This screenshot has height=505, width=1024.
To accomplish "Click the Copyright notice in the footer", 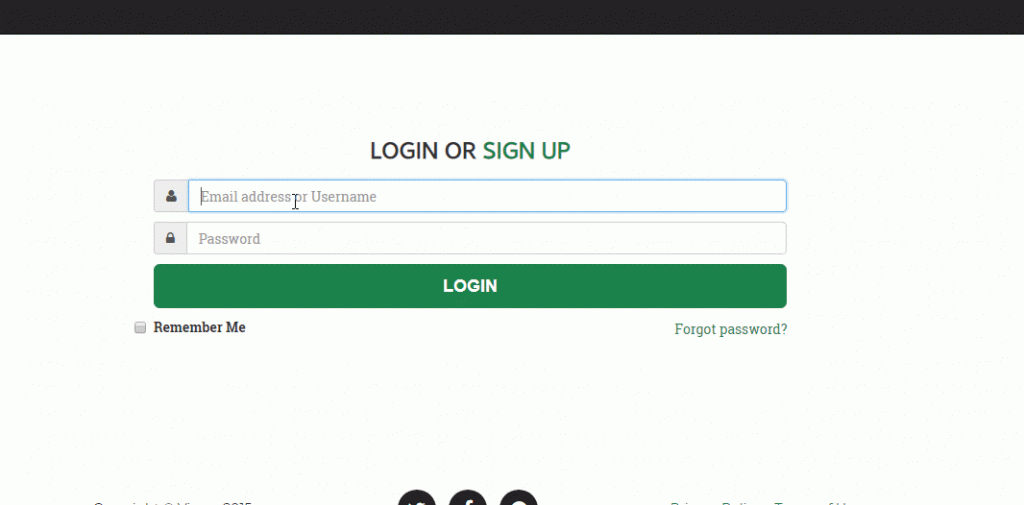I will pos(172,503).
